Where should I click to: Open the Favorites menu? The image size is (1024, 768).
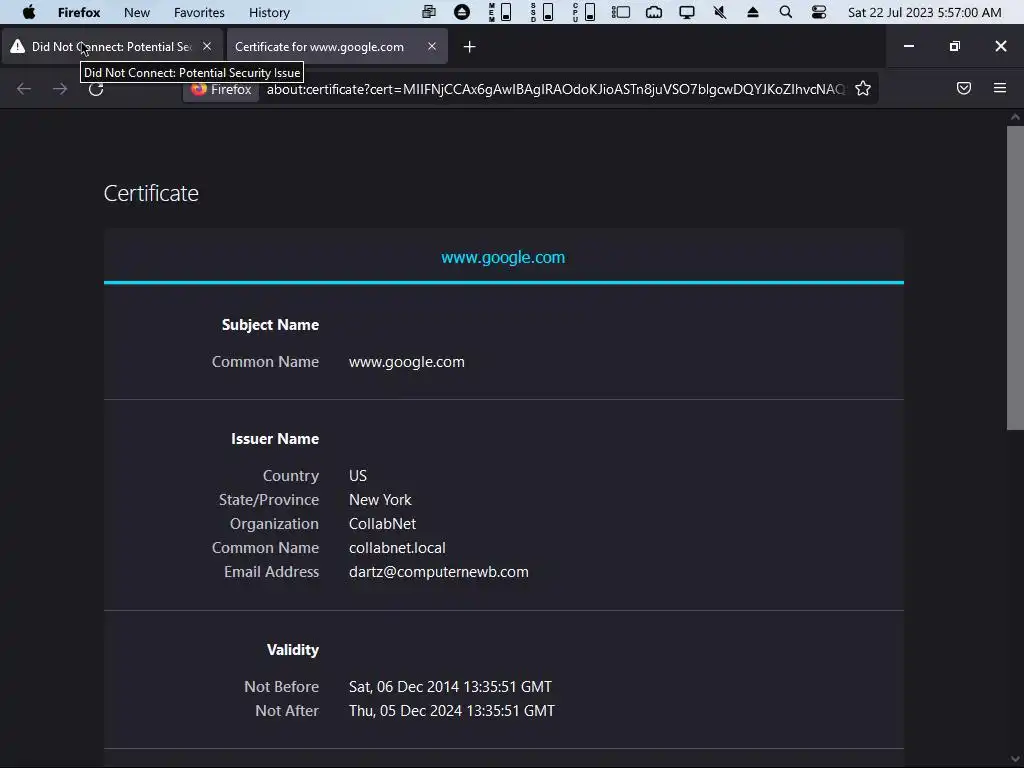point(199,12)
